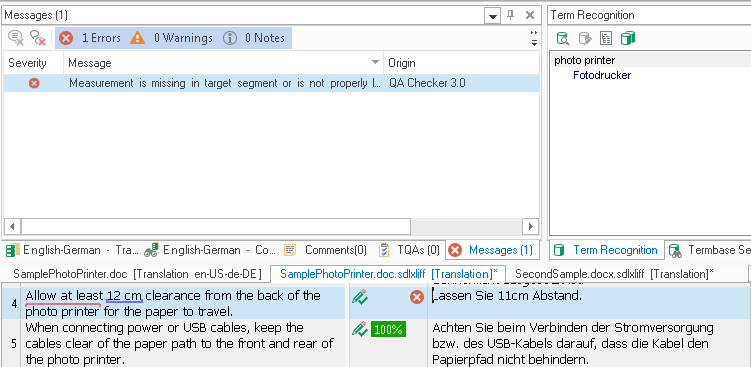Click the left arrow of the horizontal scrollbar
The image size is (751, 367).
click(x=12, y=226)
